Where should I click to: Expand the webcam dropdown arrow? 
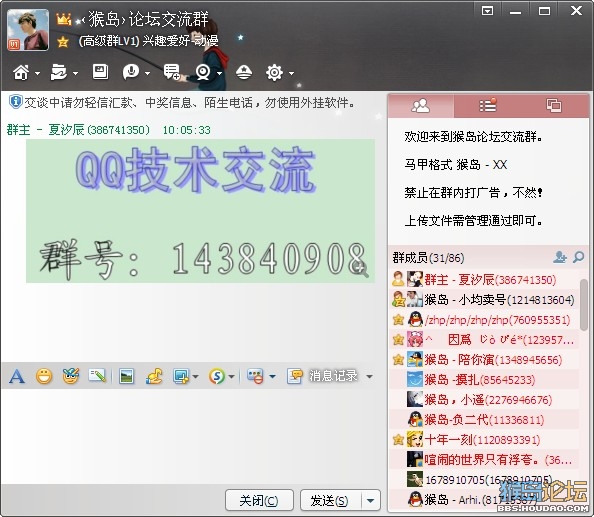point(219,73)
